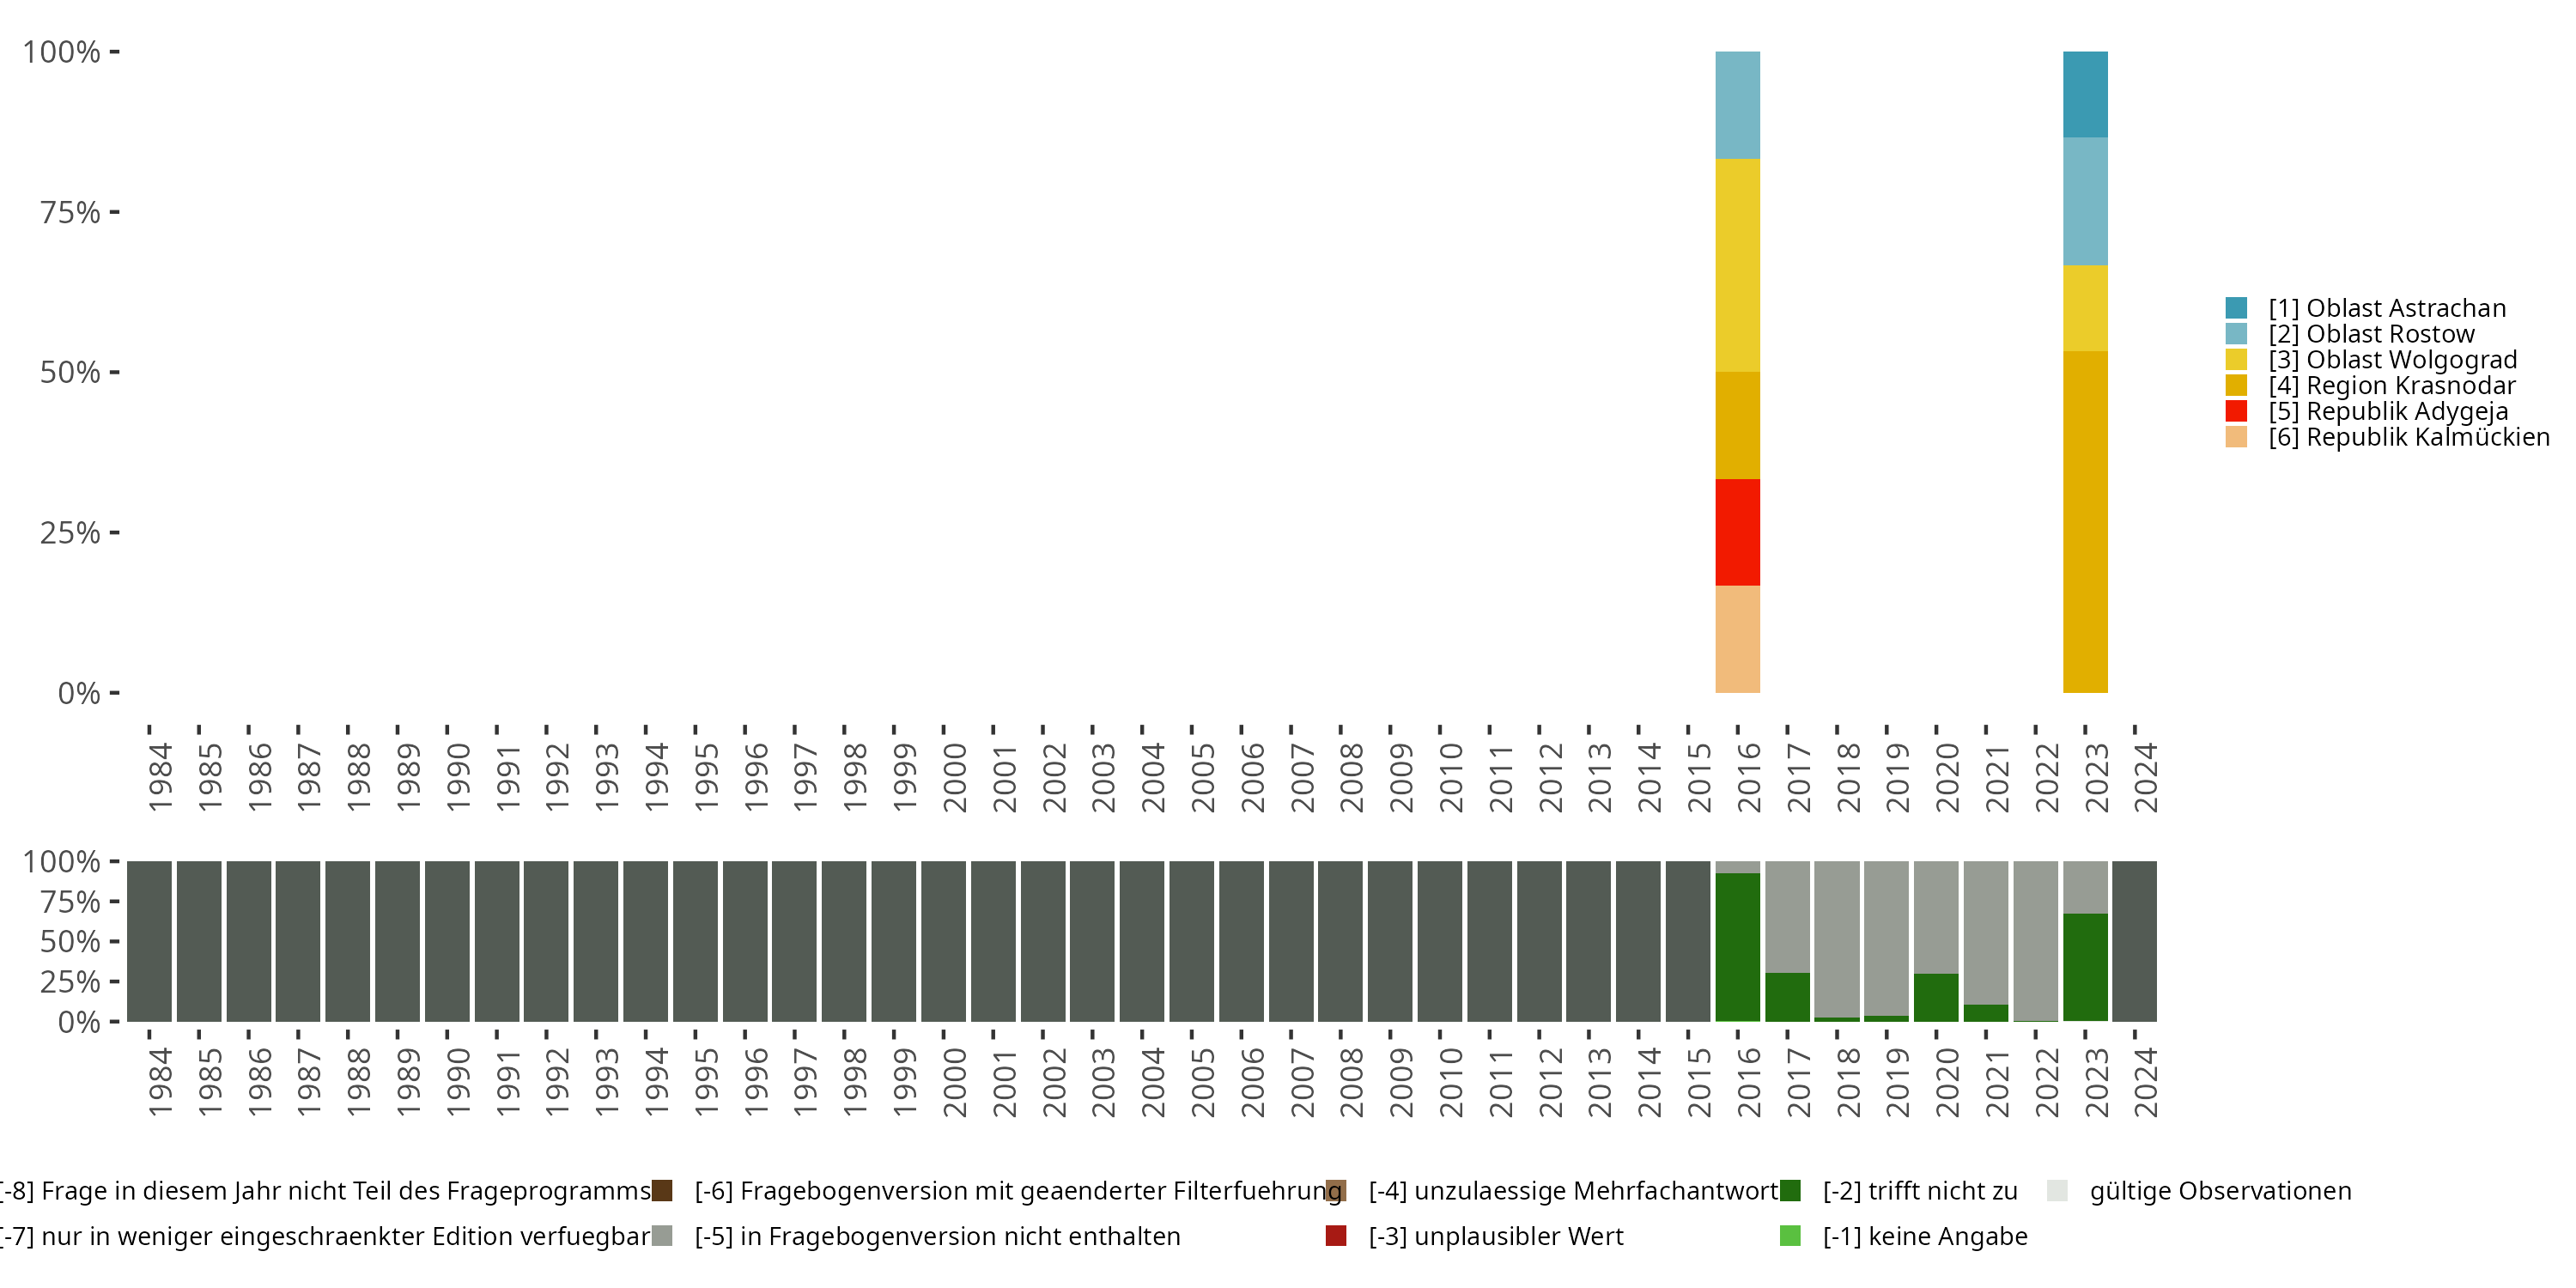Screen dimensions: 2576x1288
Task: Click the Republik Adygeja red legend swatch
Action: coord(2236,411)
